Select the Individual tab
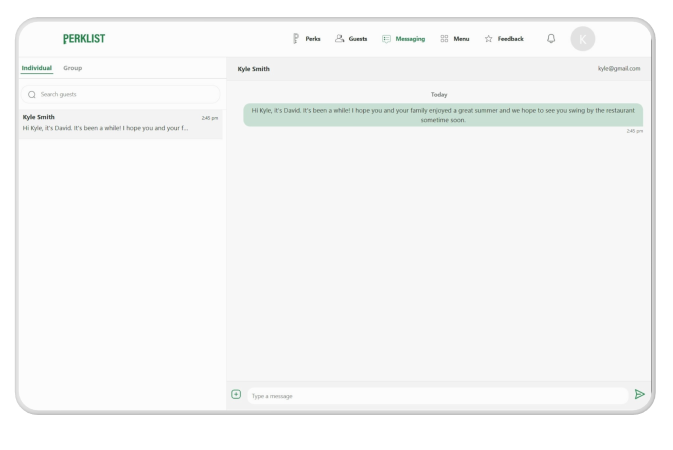The height and width of the screenshot is (450, 673). pyautogui.click(x=37, y=68)
